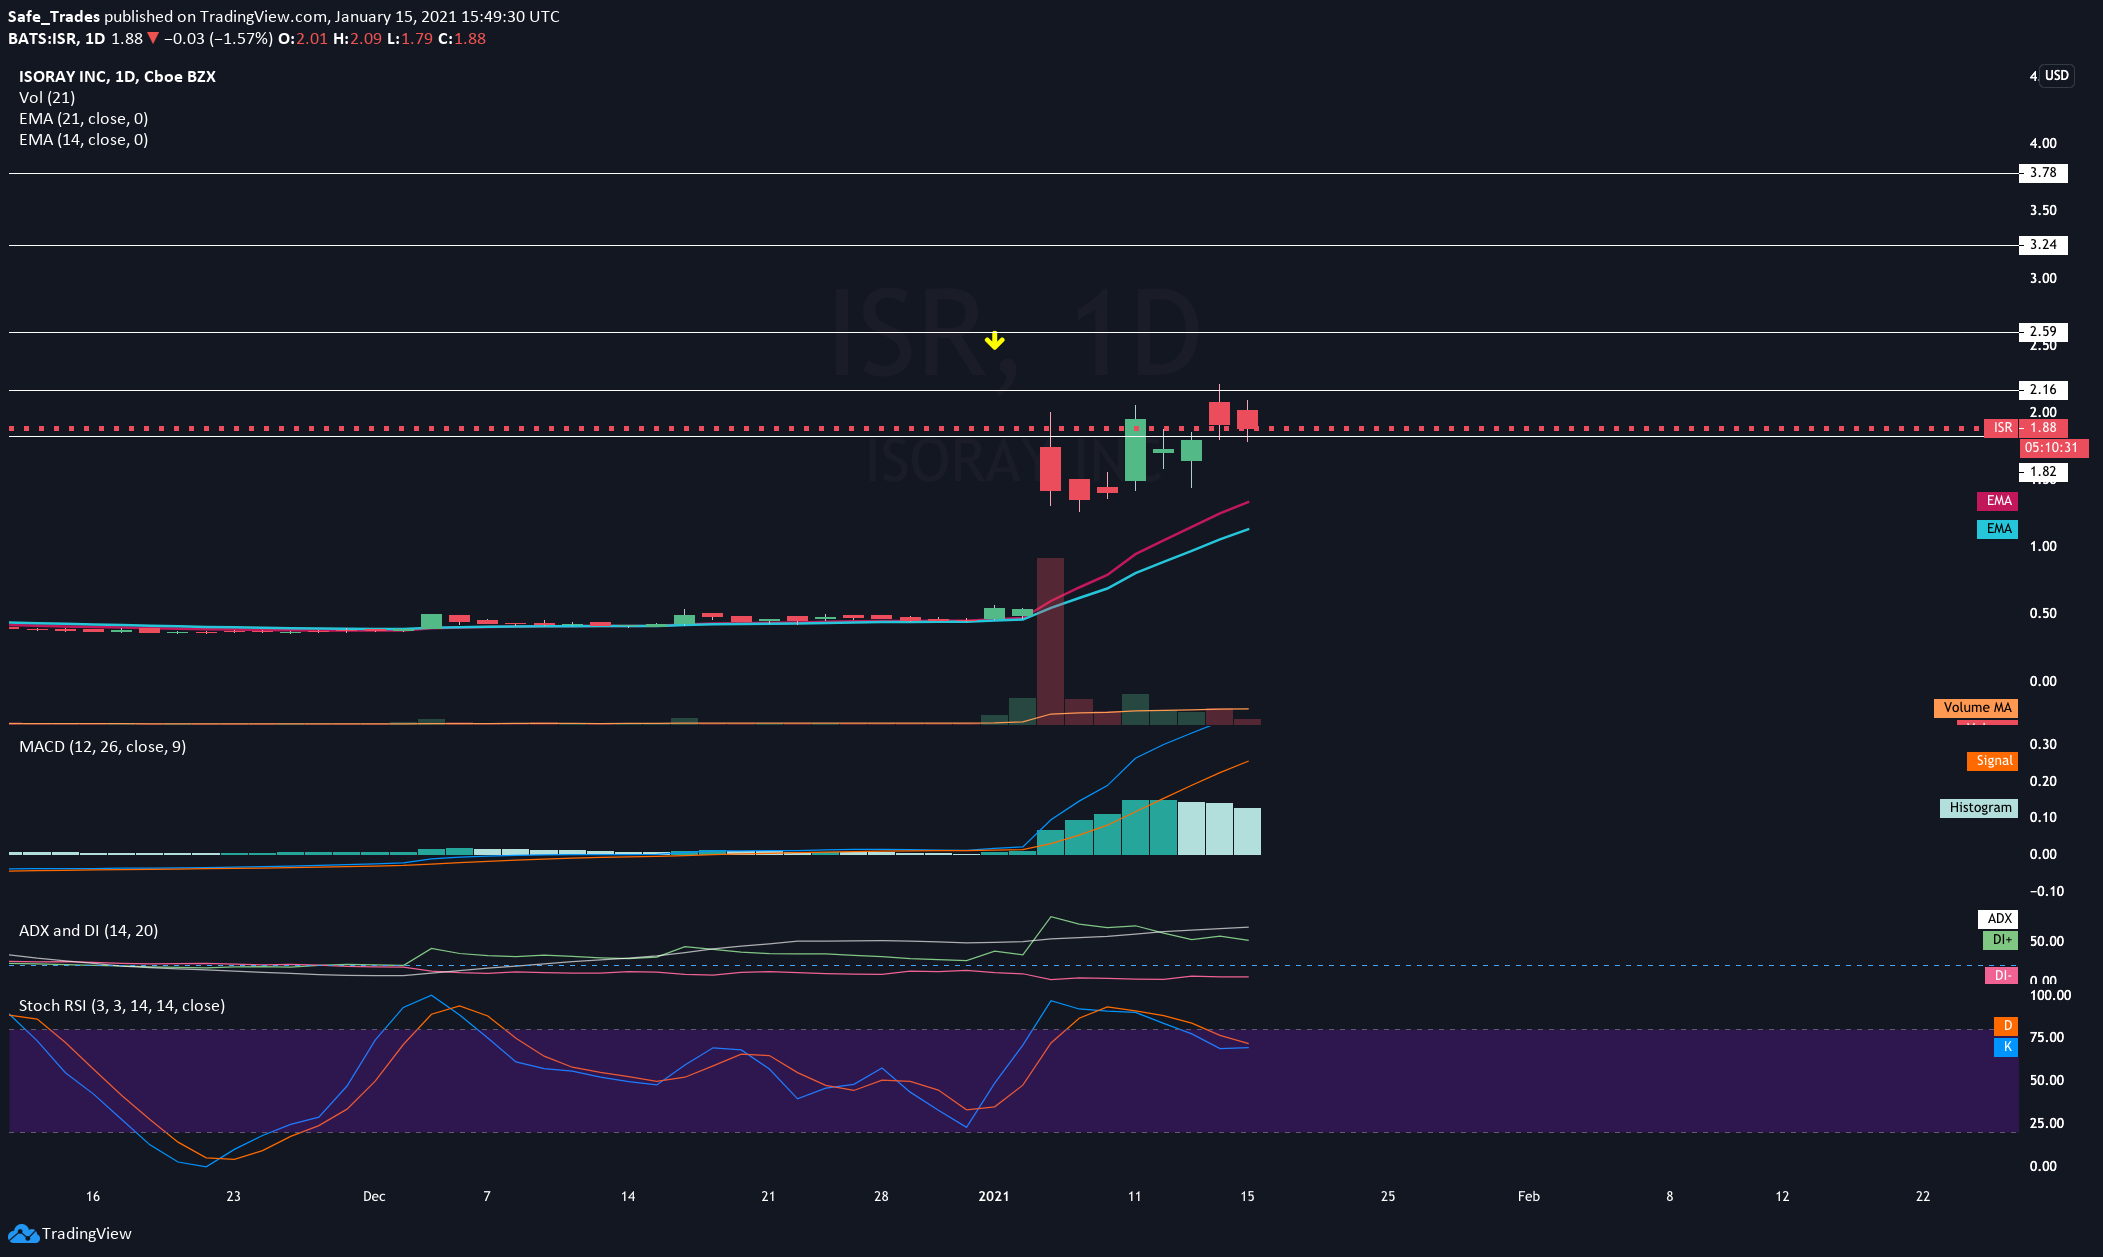Image resolution: width=2103 pixels, height=1257 pixels.
Task: Click the Histogram tag in MACD pane
Action: click(1979, 808)
